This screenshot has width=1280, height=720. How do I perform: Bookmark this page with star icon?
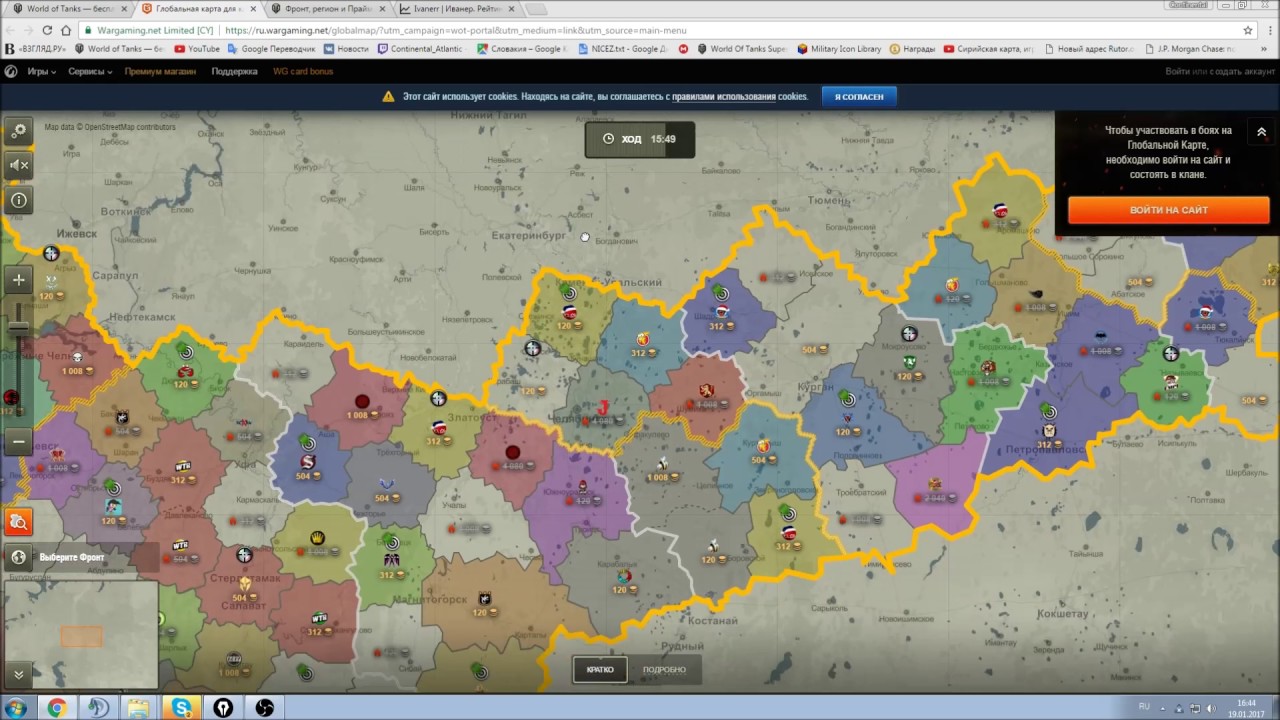click(x=1247, y=30)
